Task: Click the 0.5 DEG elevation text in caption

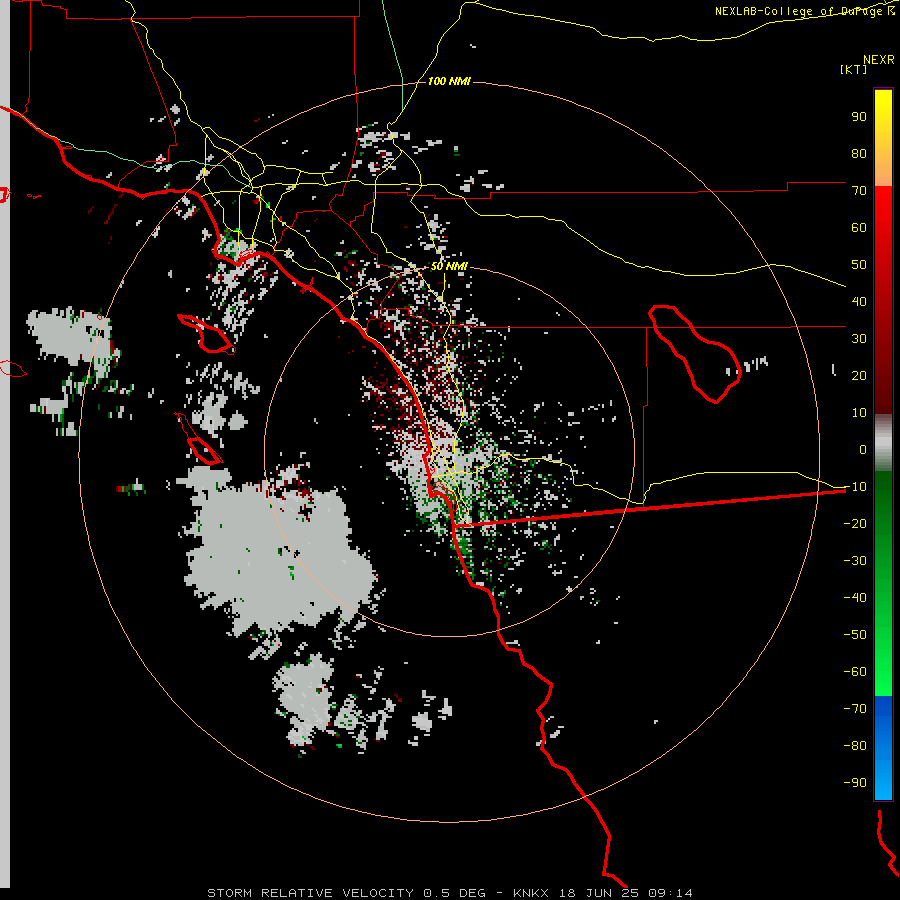Action: [455, 893]
